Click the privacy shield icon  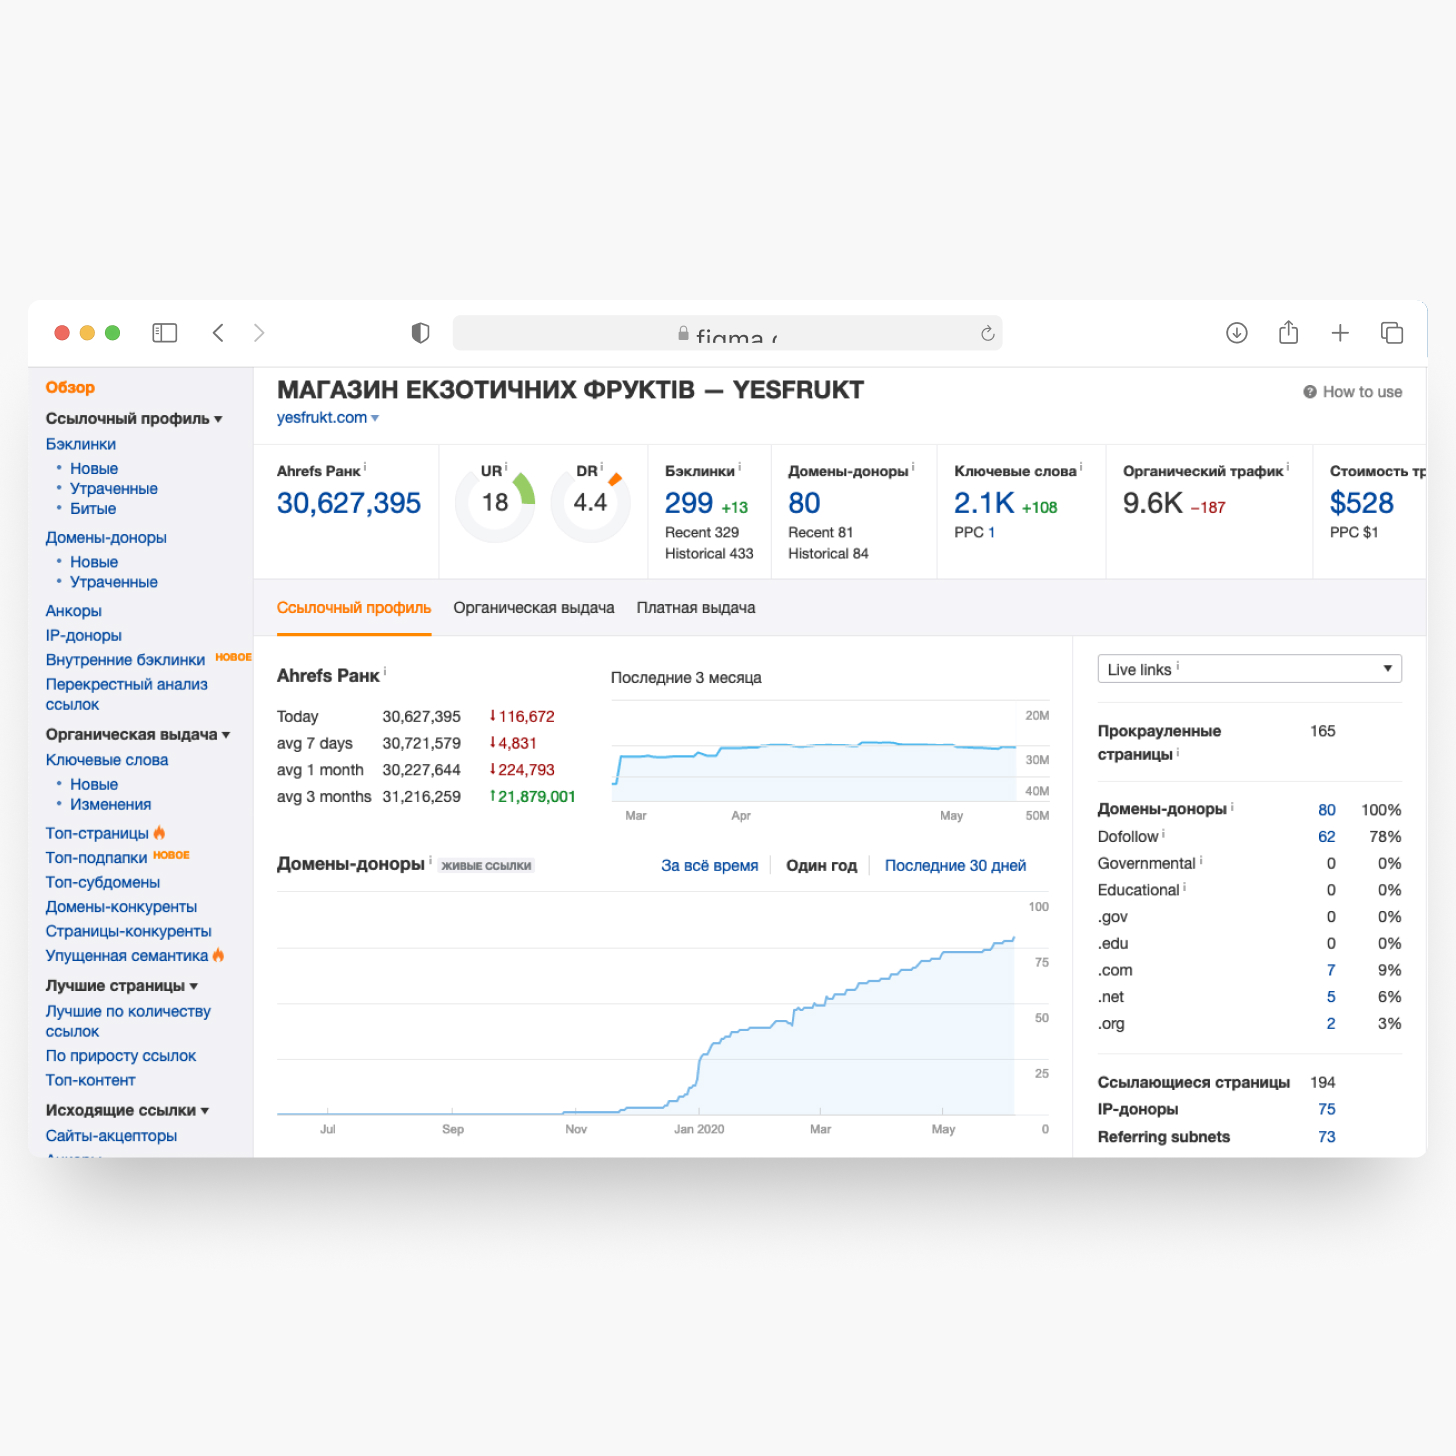point(420,333)
